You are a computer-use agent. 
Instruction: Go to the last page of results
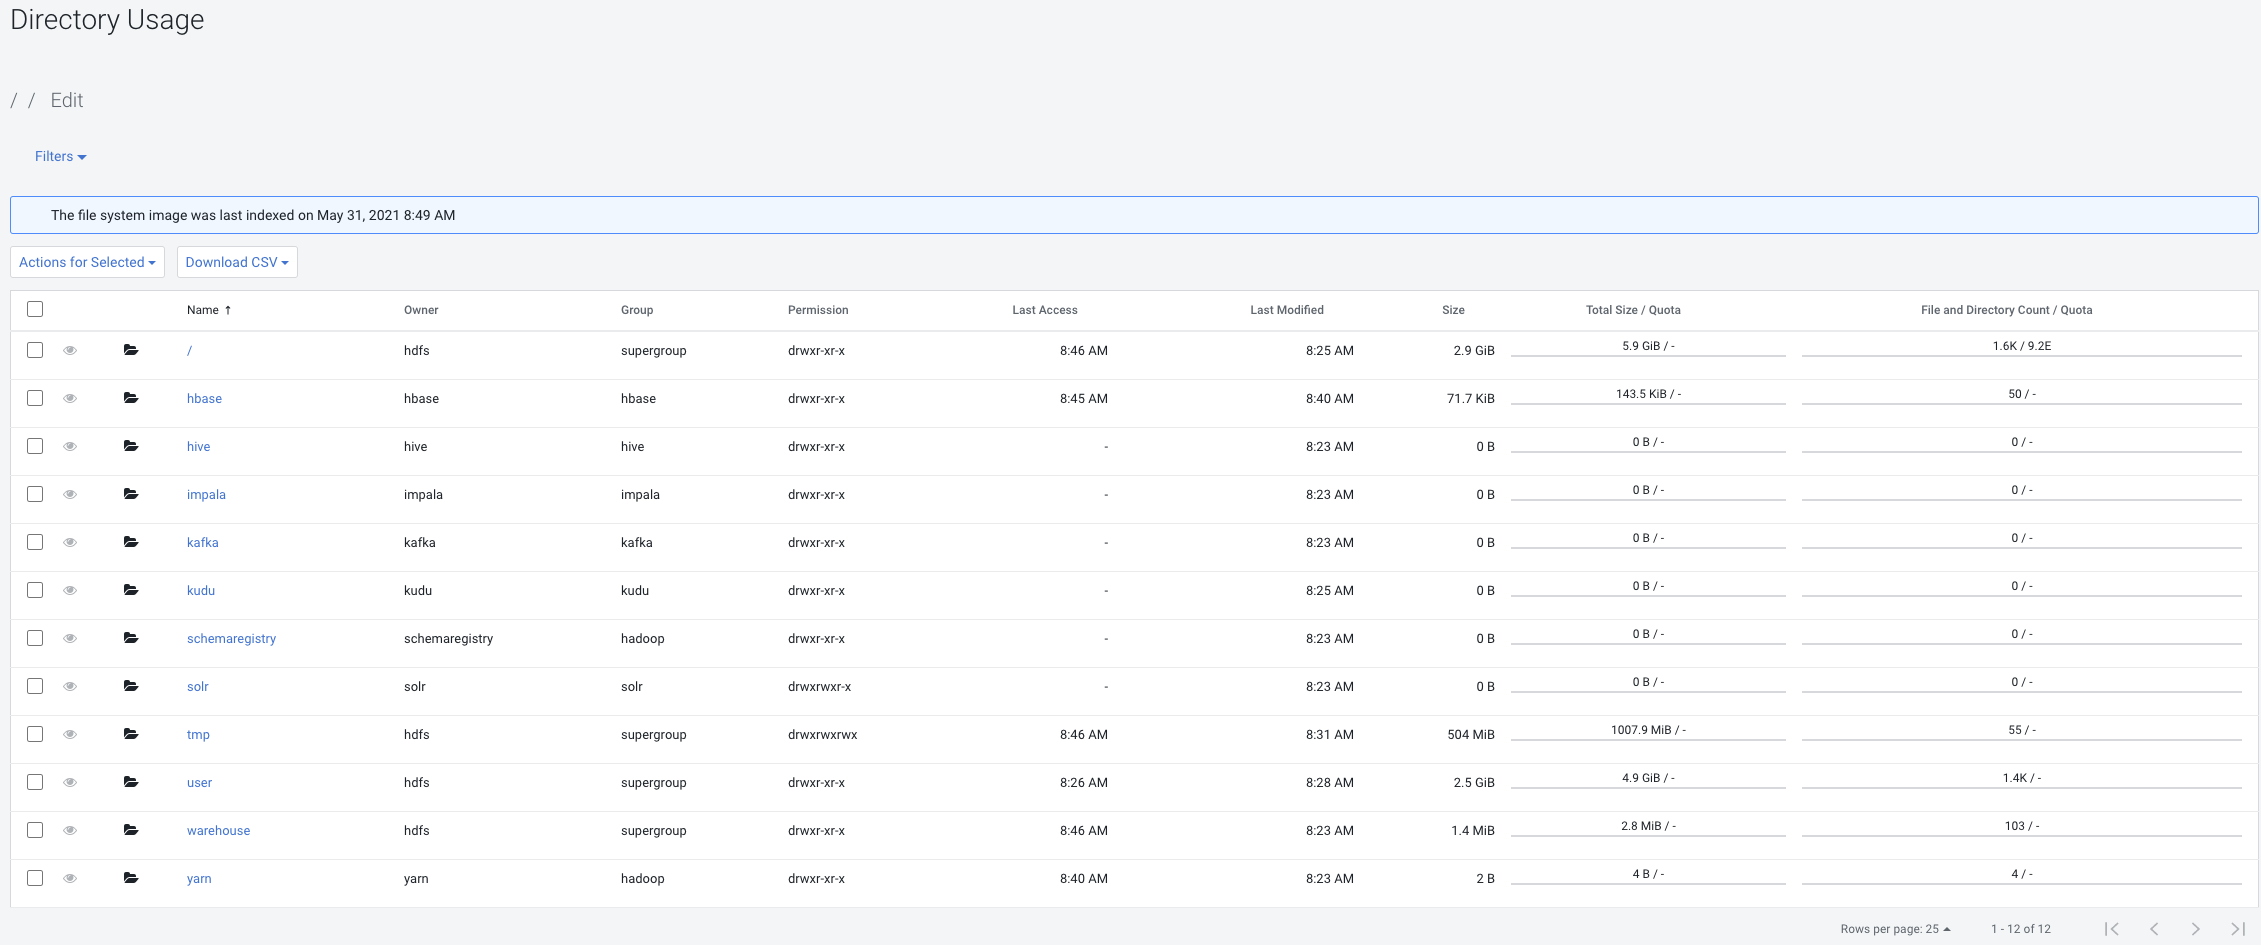2238,929
